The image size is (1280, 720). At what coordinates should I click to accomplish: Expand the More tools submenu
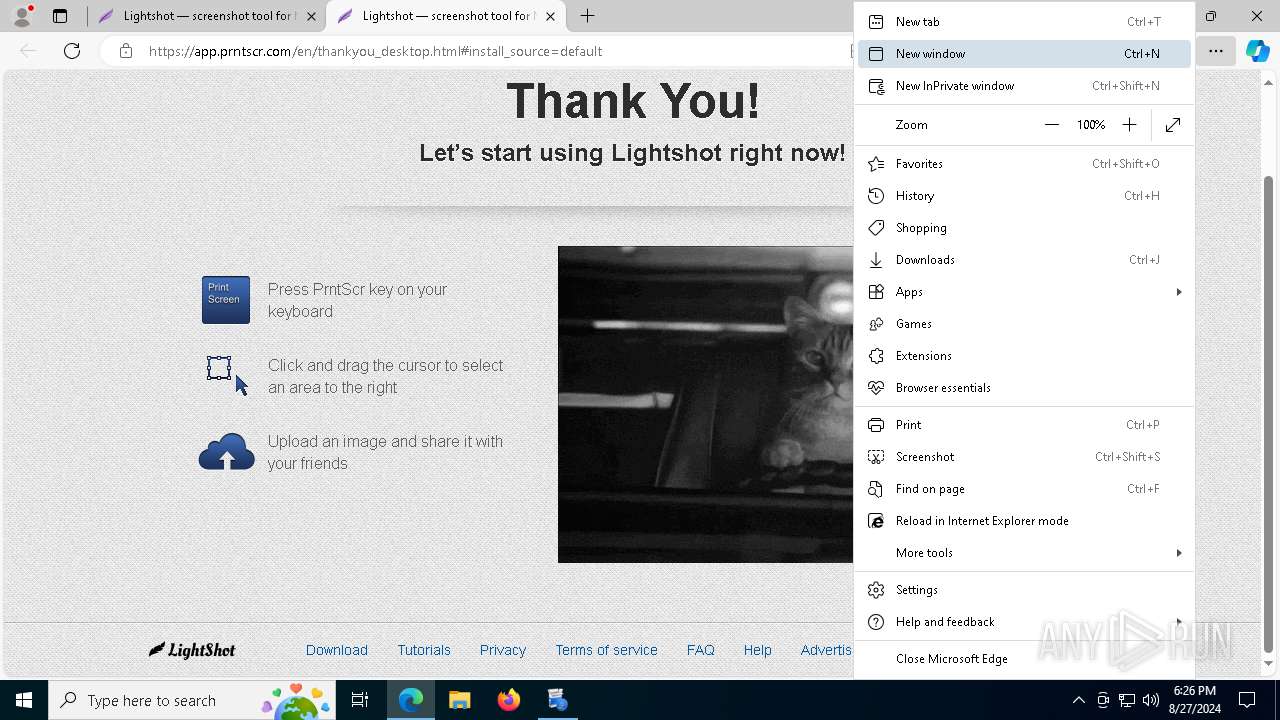[1024, 553]
